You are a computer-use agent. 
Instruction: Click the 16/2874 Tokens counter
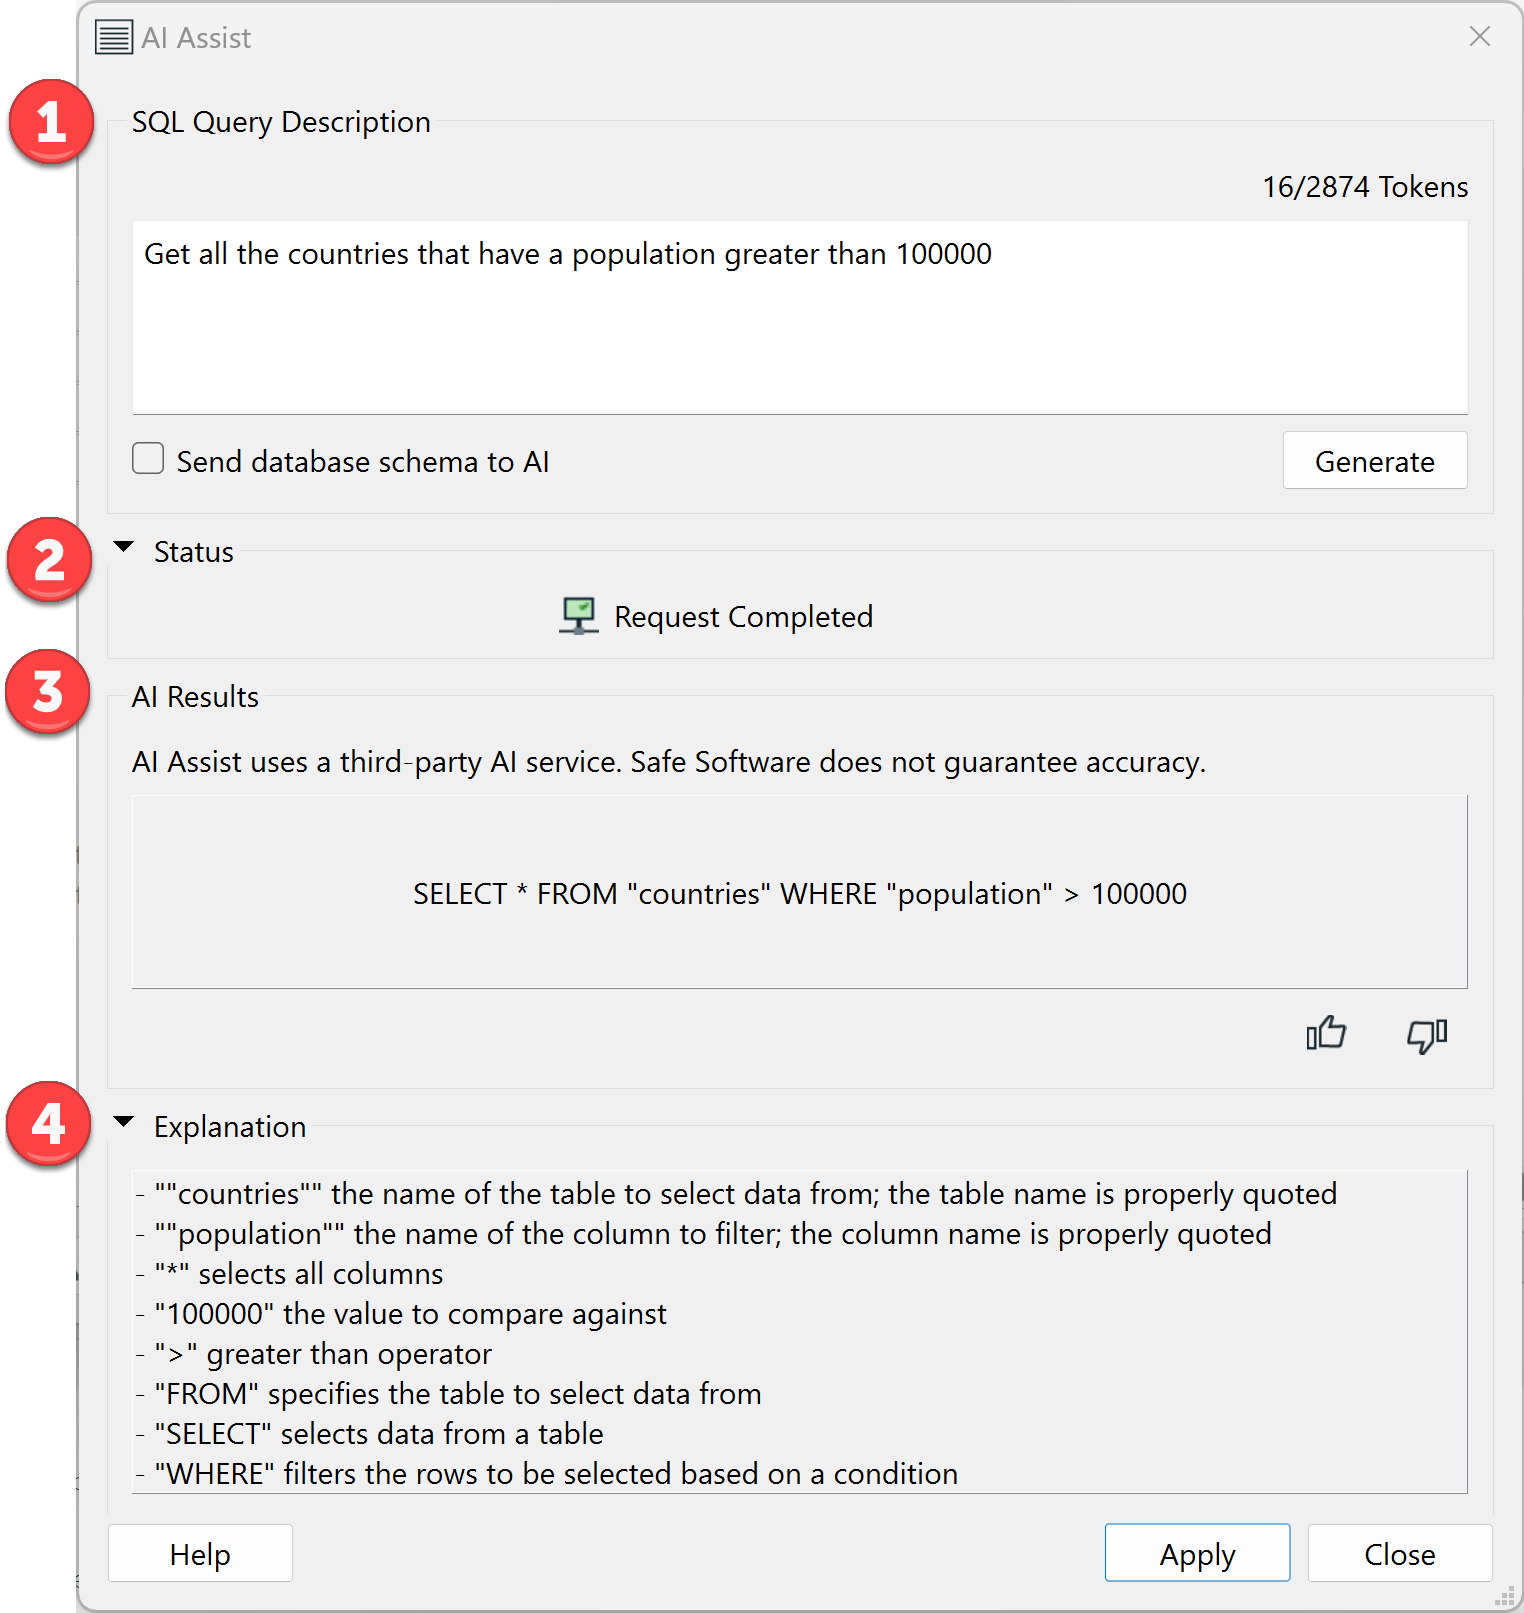click(1364, 186)
